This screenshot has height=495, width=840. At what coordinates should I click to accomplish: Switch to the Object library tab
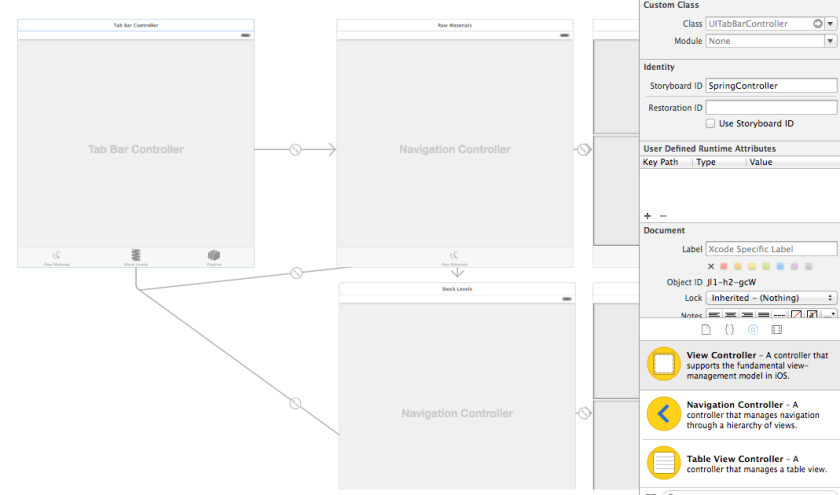(753, 329)
